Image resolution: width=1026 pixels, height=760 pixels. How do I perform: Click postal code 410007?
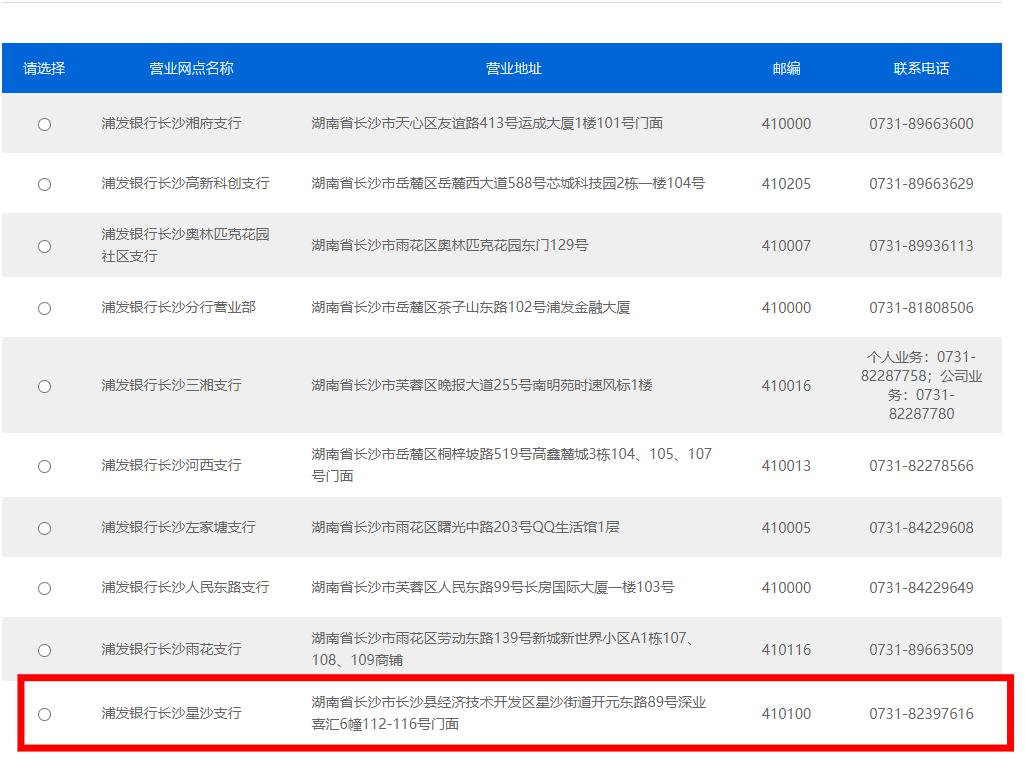786,245
